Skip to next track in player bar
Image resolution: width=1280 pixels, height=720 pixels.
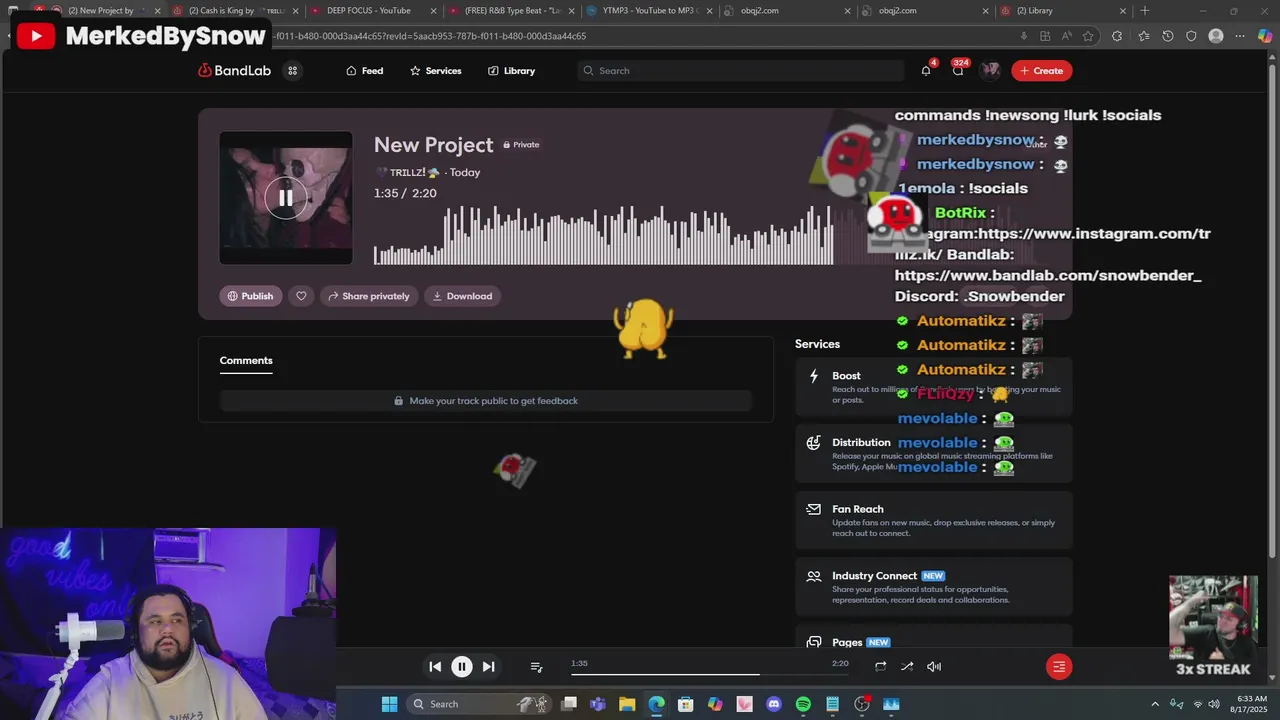(488, 666)
